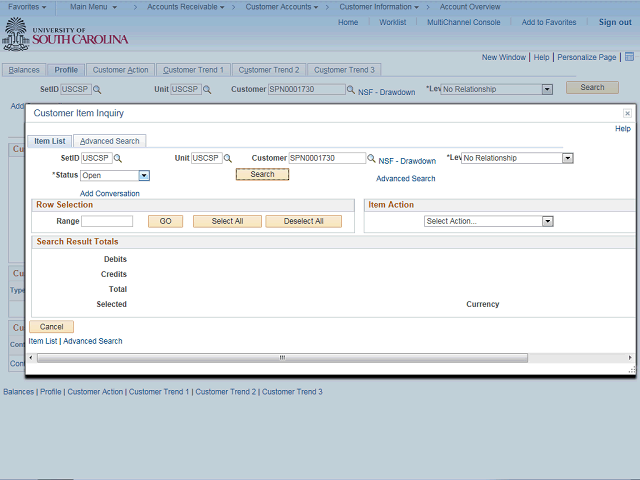Click the GO button

[165, 221]
